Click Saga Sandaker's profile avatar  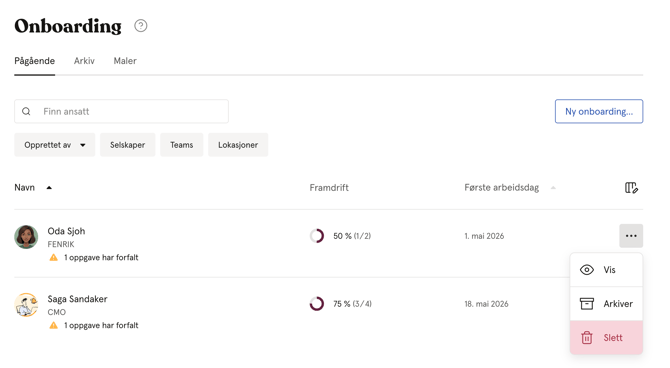tap(26, 305)
